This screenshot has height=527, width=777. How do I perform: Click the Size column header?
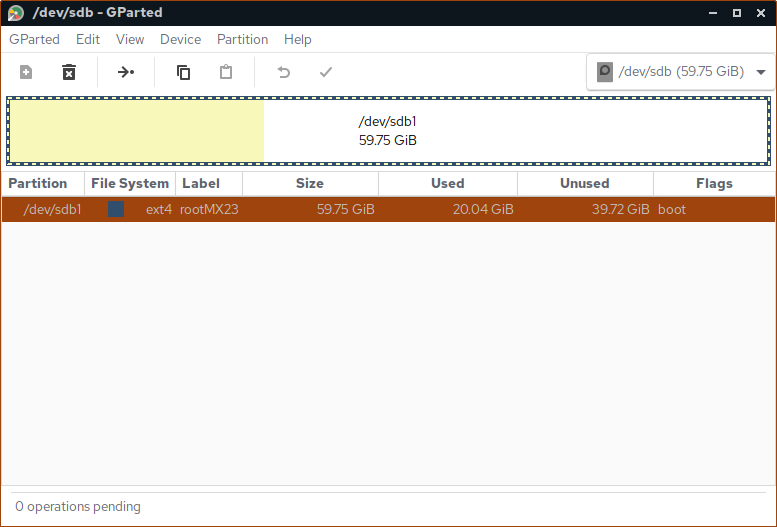pos(310,184)
